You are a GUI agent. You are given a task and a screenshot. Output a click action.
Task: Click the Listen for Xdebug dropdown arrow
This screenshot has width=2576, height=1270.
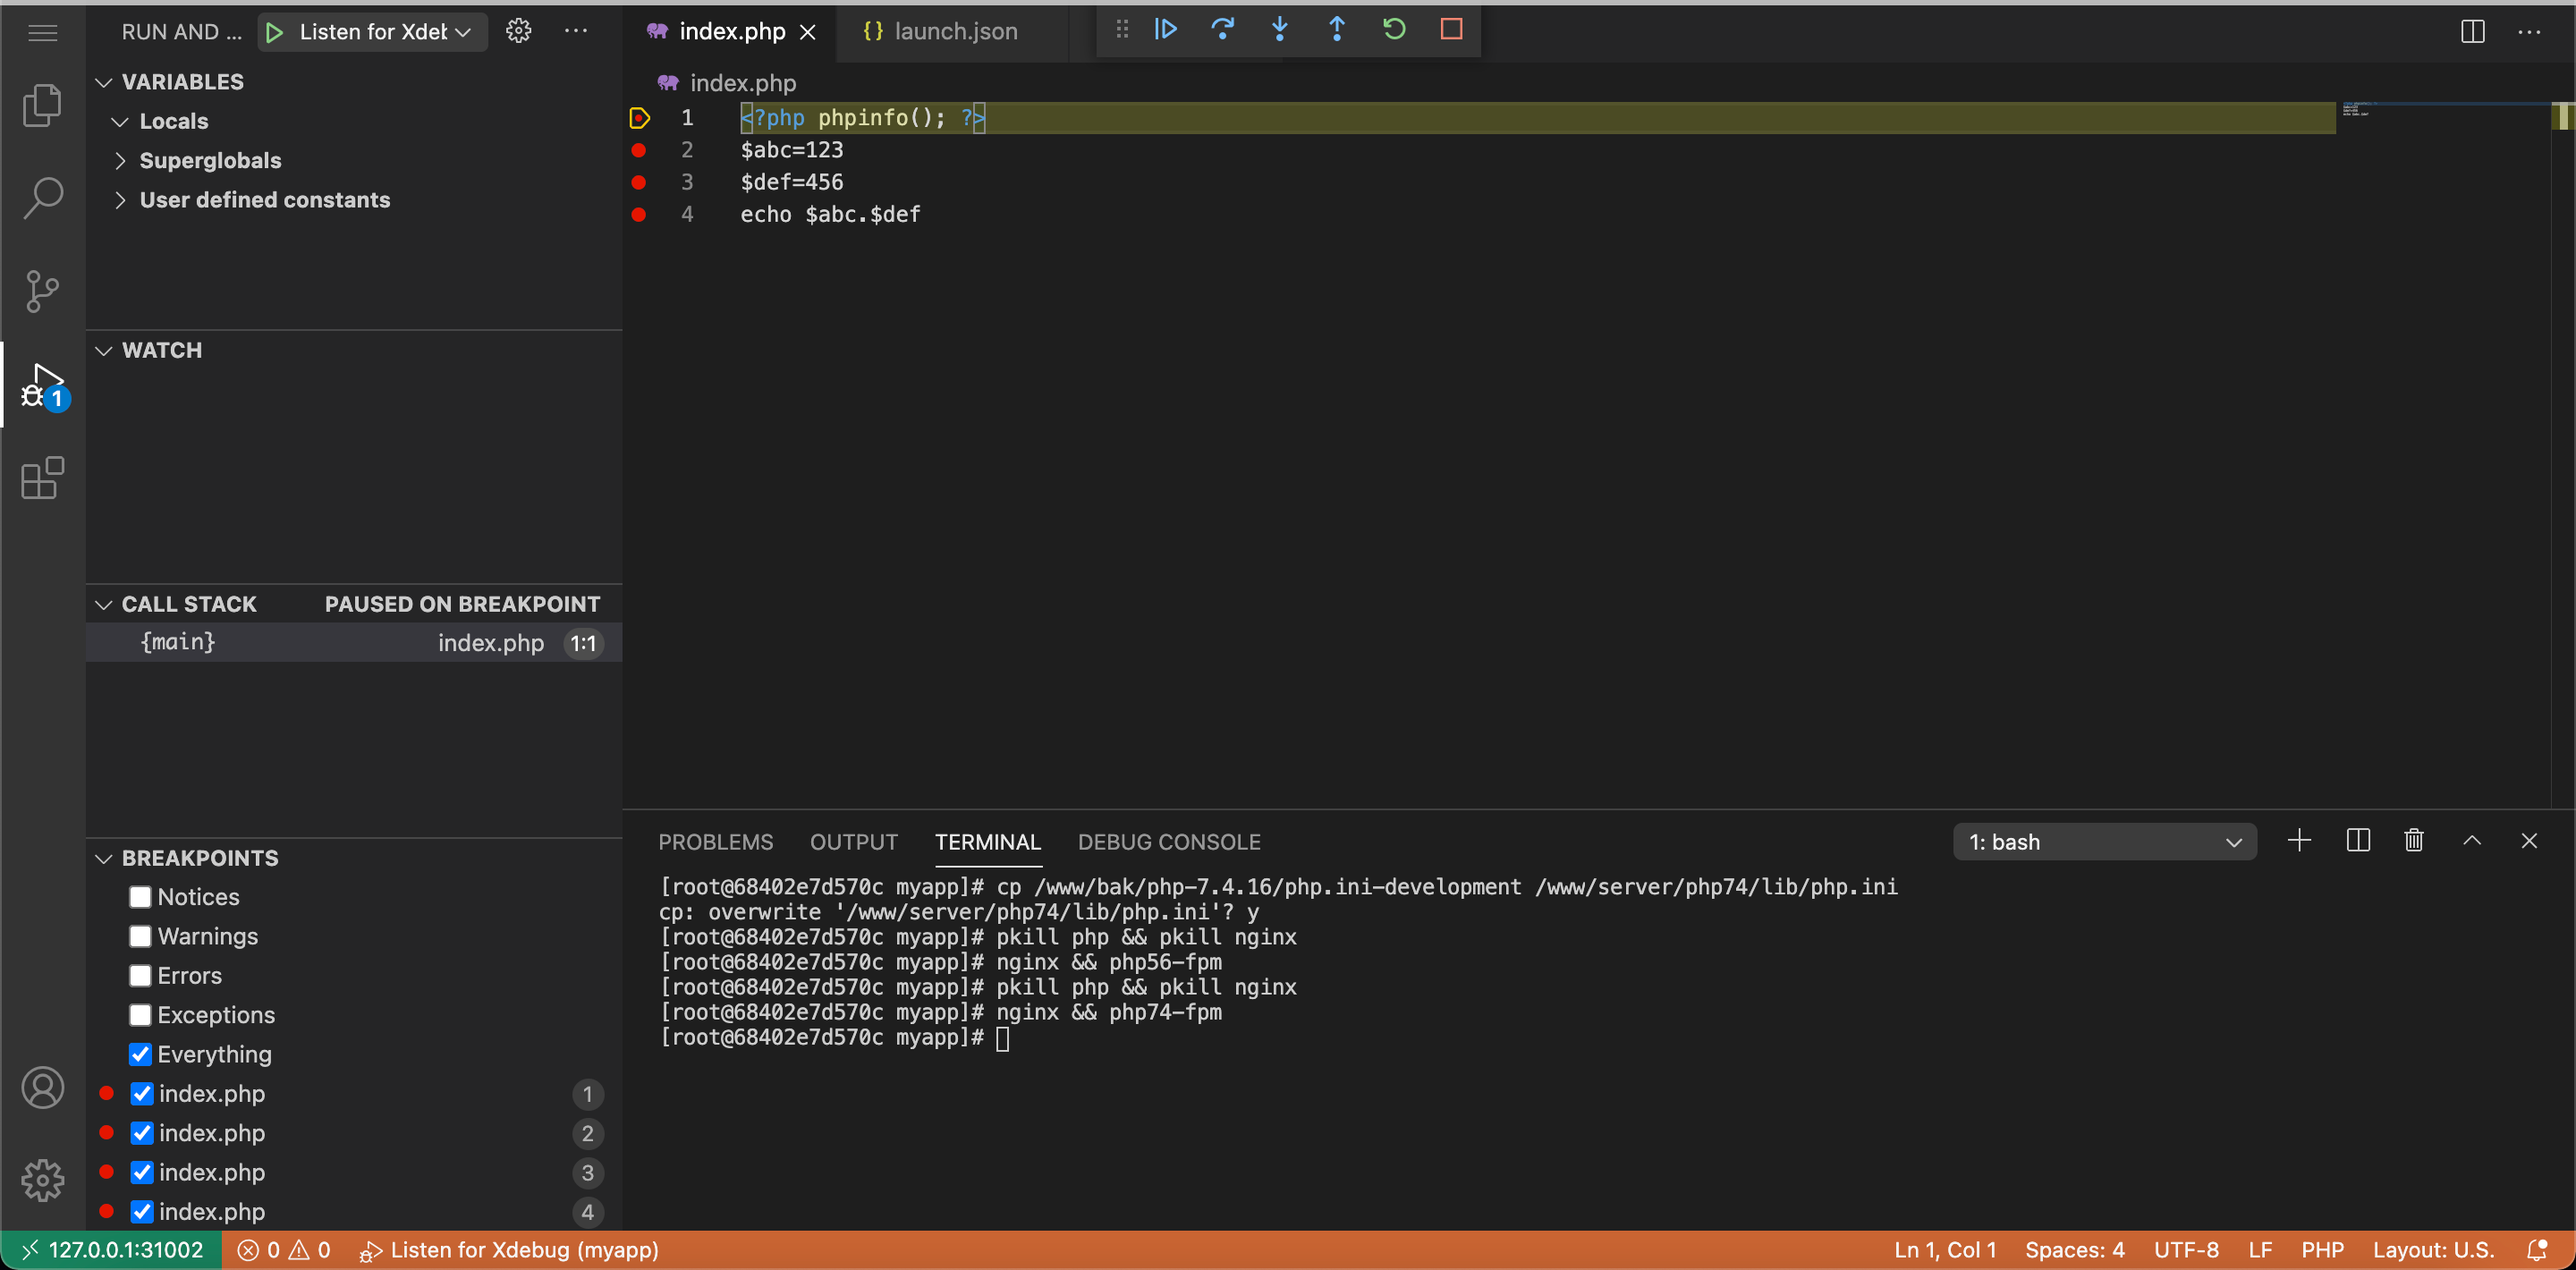pos(463,30)
